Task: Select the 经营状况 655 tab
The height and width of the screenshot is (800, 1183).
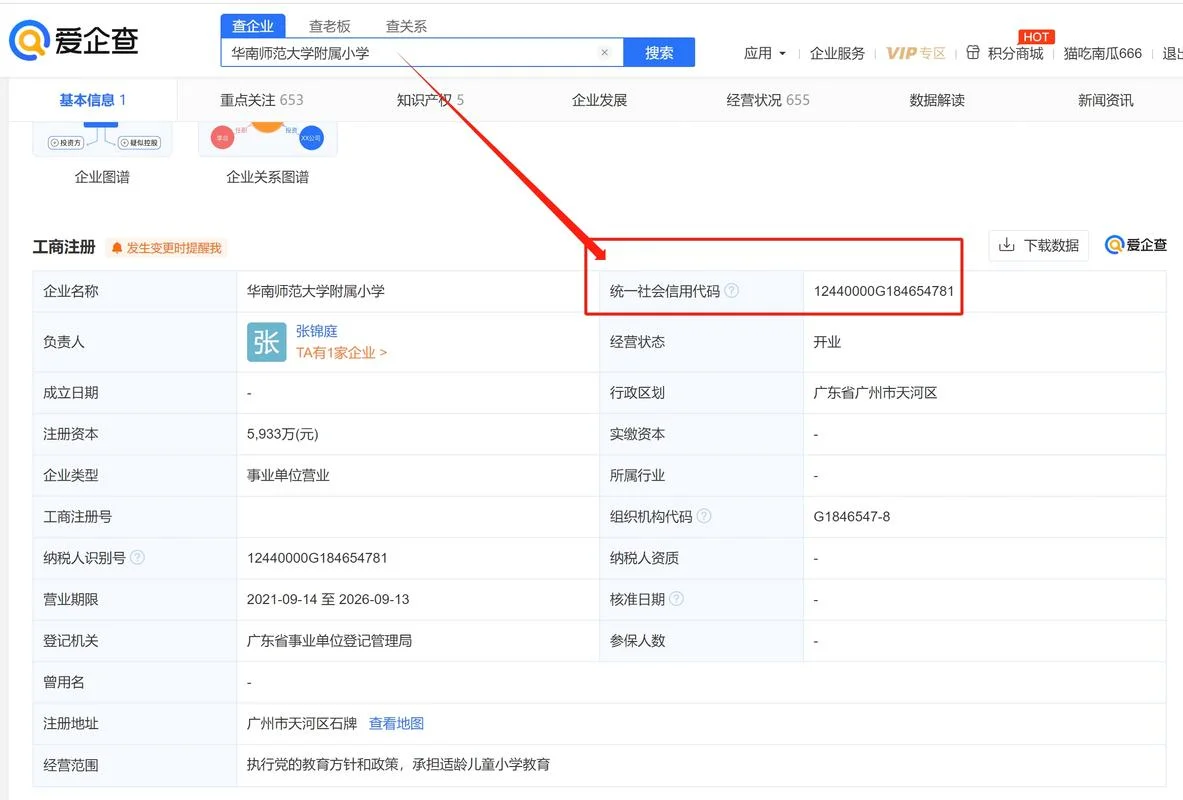Action: point(768,100)
